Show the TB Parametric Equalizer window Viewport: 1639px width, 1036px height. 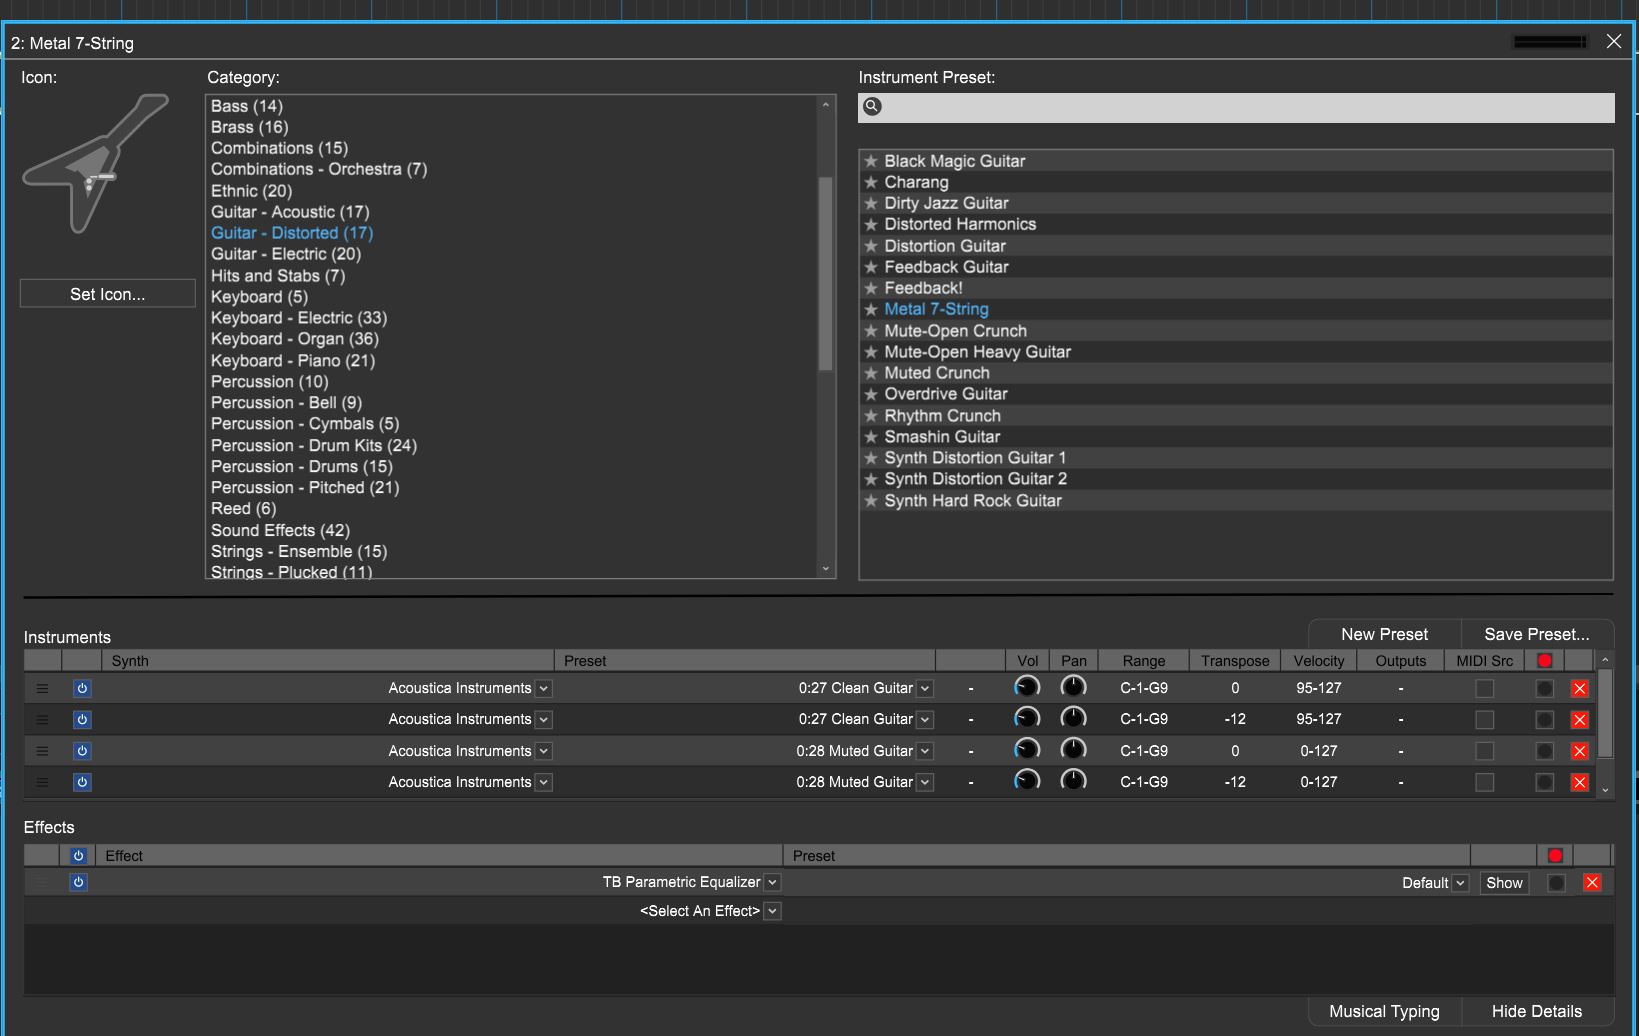point(1504,883)
